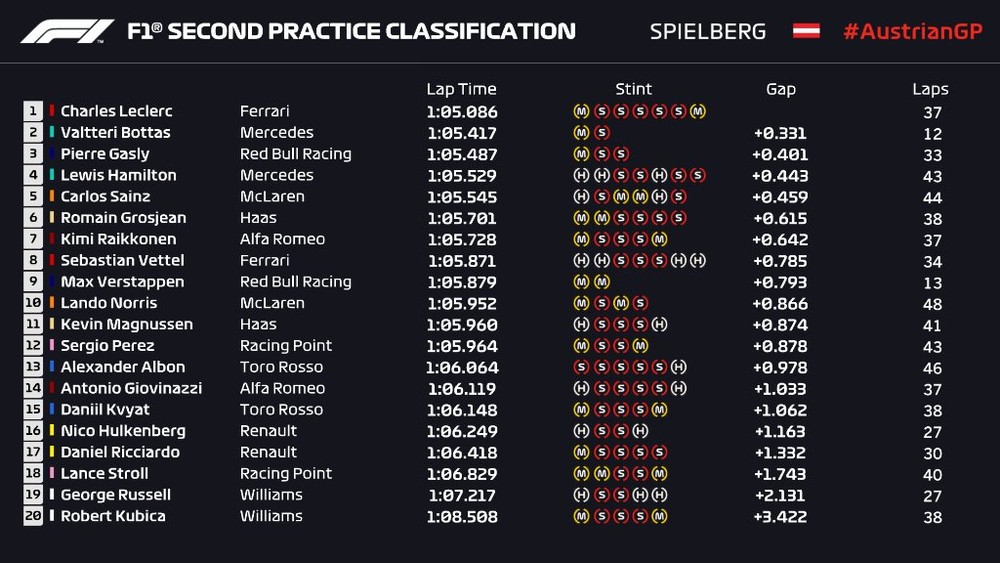
Task: Click the Gap column header
Action: pos(780,89)
